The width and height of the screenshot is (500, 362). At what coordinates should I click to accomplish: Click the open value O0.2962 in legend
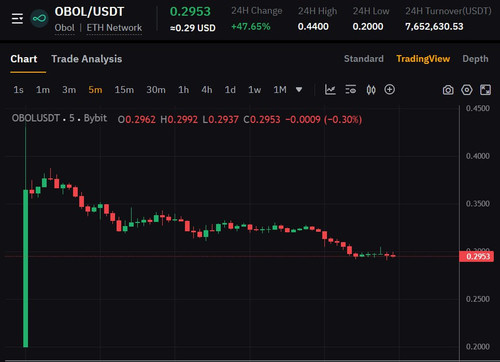tap(137, 120)
